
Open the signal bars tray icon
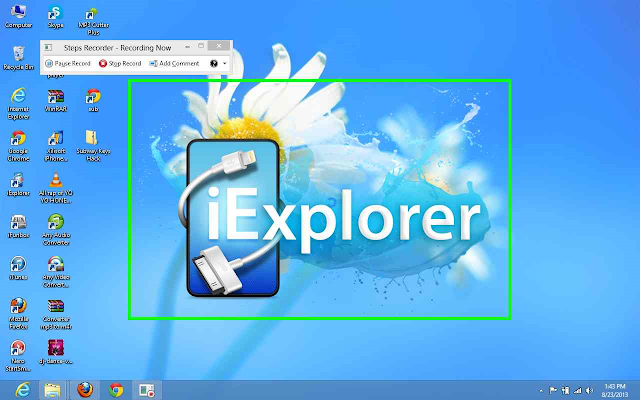[x=578, y=391]
